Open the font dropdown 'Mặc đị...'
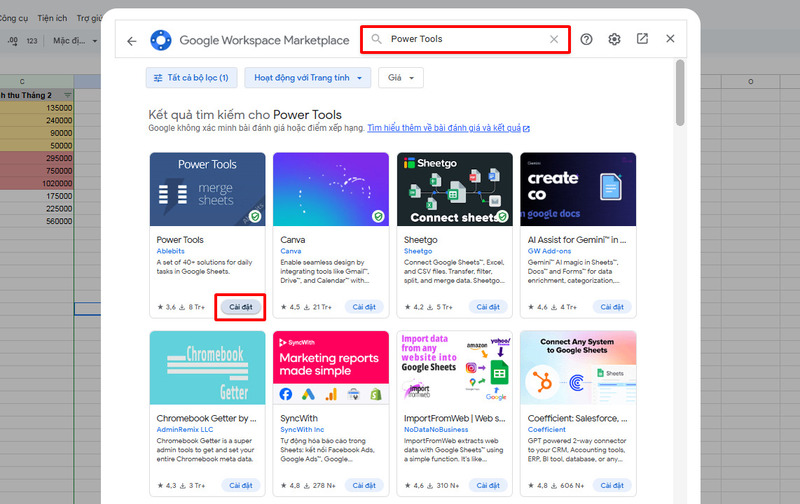This screenshot has height=504, width=800. [75, 41]
